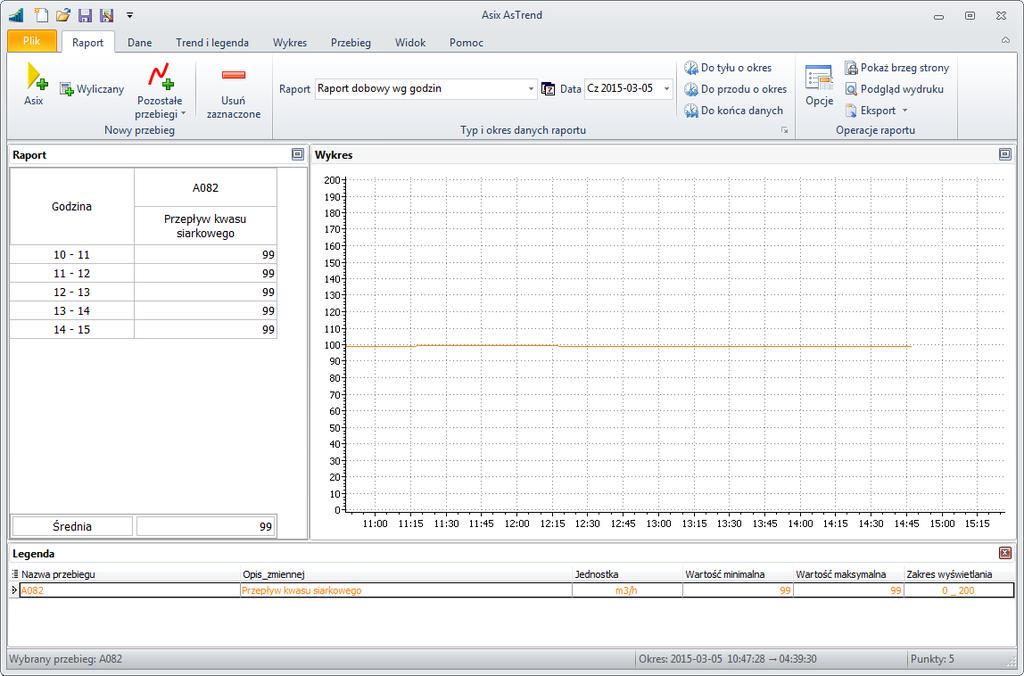Maximize the Raport panel
This screenshot has height=676, width=1024.
point(298,154)
